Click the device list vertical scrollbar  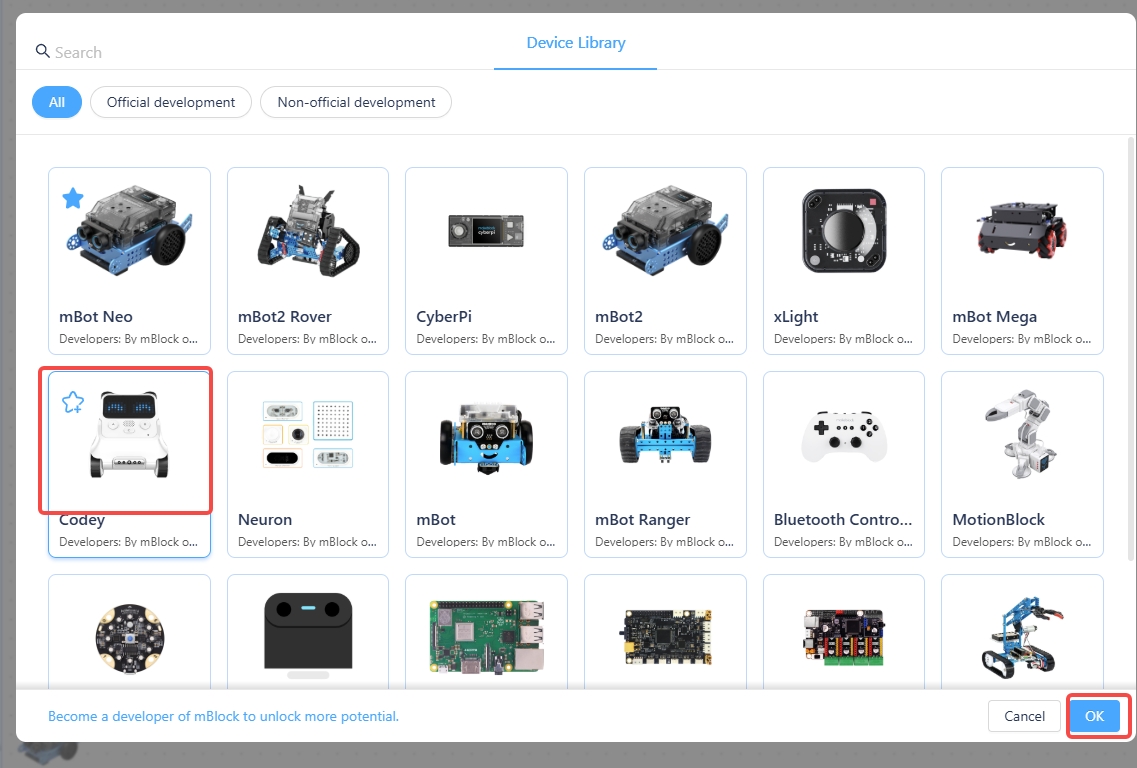pyautogui.click(x=1130, y=348)
